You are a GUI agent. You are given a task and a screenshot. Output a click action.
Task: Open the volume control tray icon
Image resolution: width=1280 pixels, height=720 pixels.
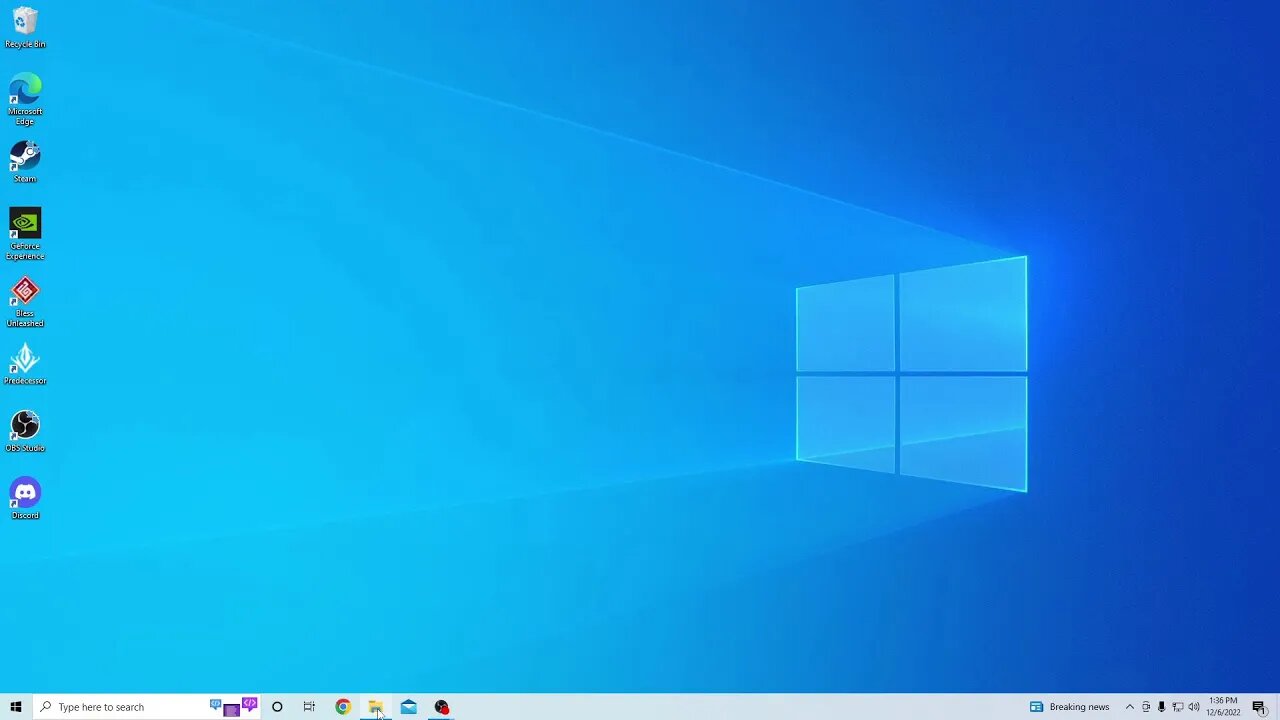click(x=1194, y=707)
